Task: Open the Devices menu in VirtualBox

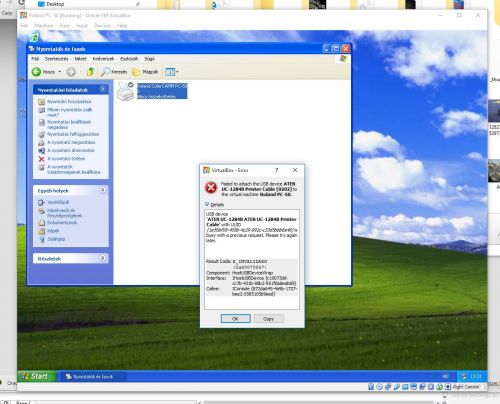Action: pyautogui.click(x=102, y=26)
